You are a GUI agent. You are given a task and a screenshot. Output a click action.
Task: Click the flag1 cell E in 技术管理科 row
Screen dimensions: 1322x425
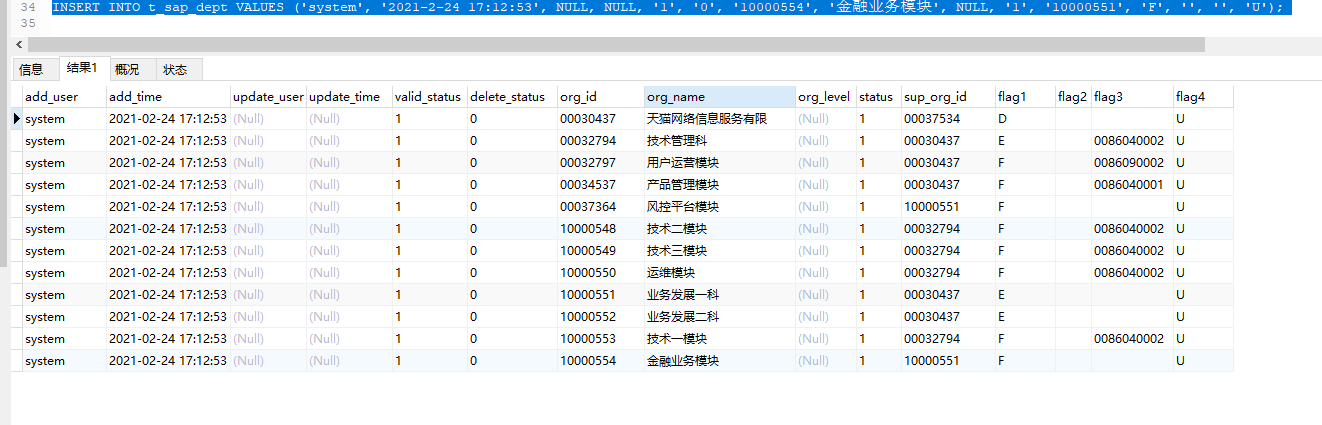tap(1025, 141)
